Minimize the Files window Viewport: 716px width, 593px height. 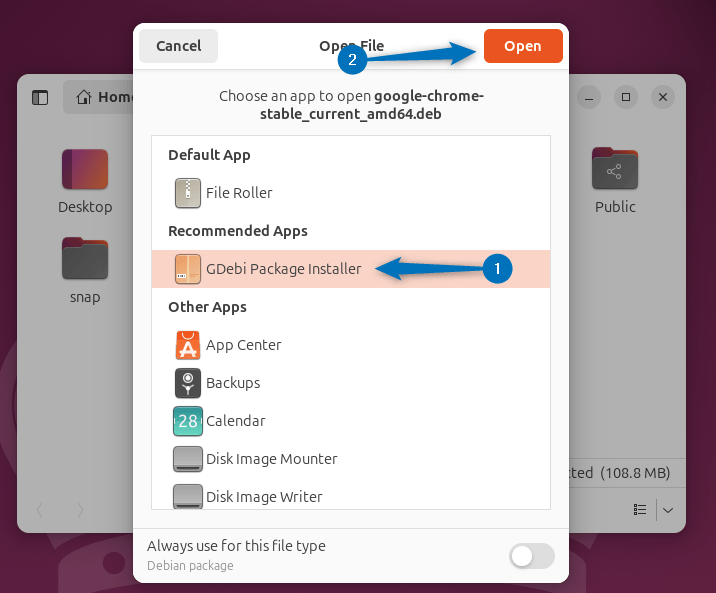pyautogui.click(x=589, y=97)
